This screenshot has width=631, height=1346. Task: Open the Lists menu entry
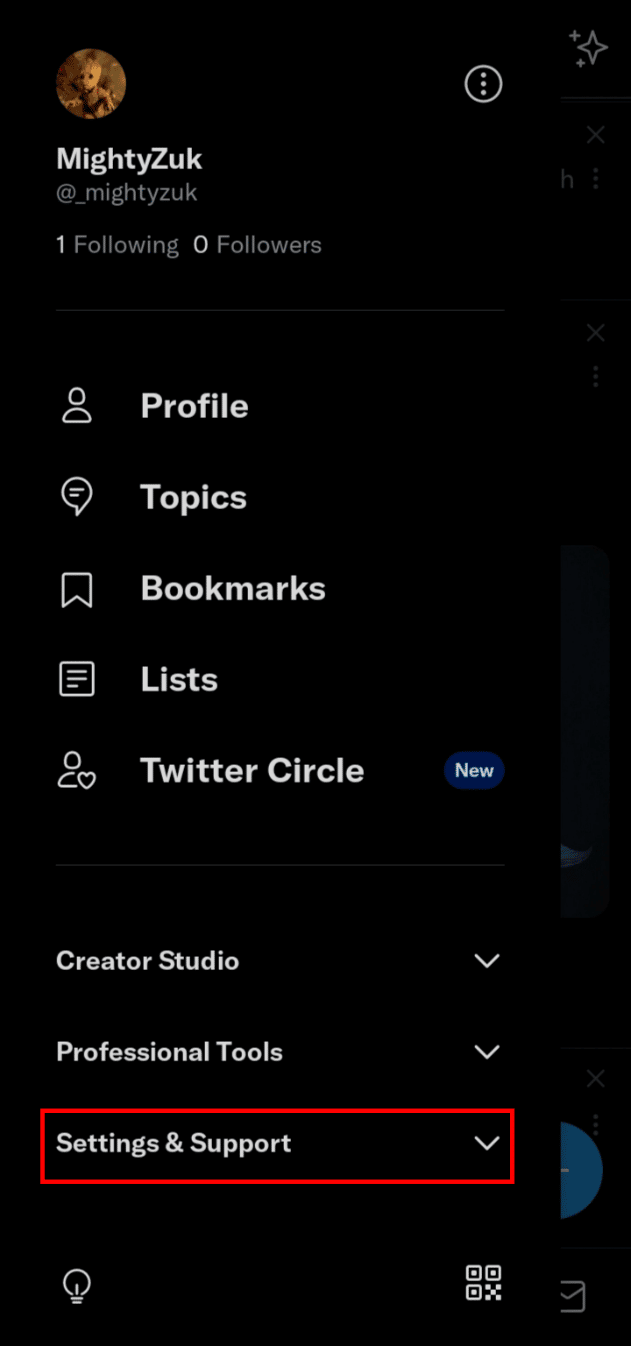tap(179, 680)
